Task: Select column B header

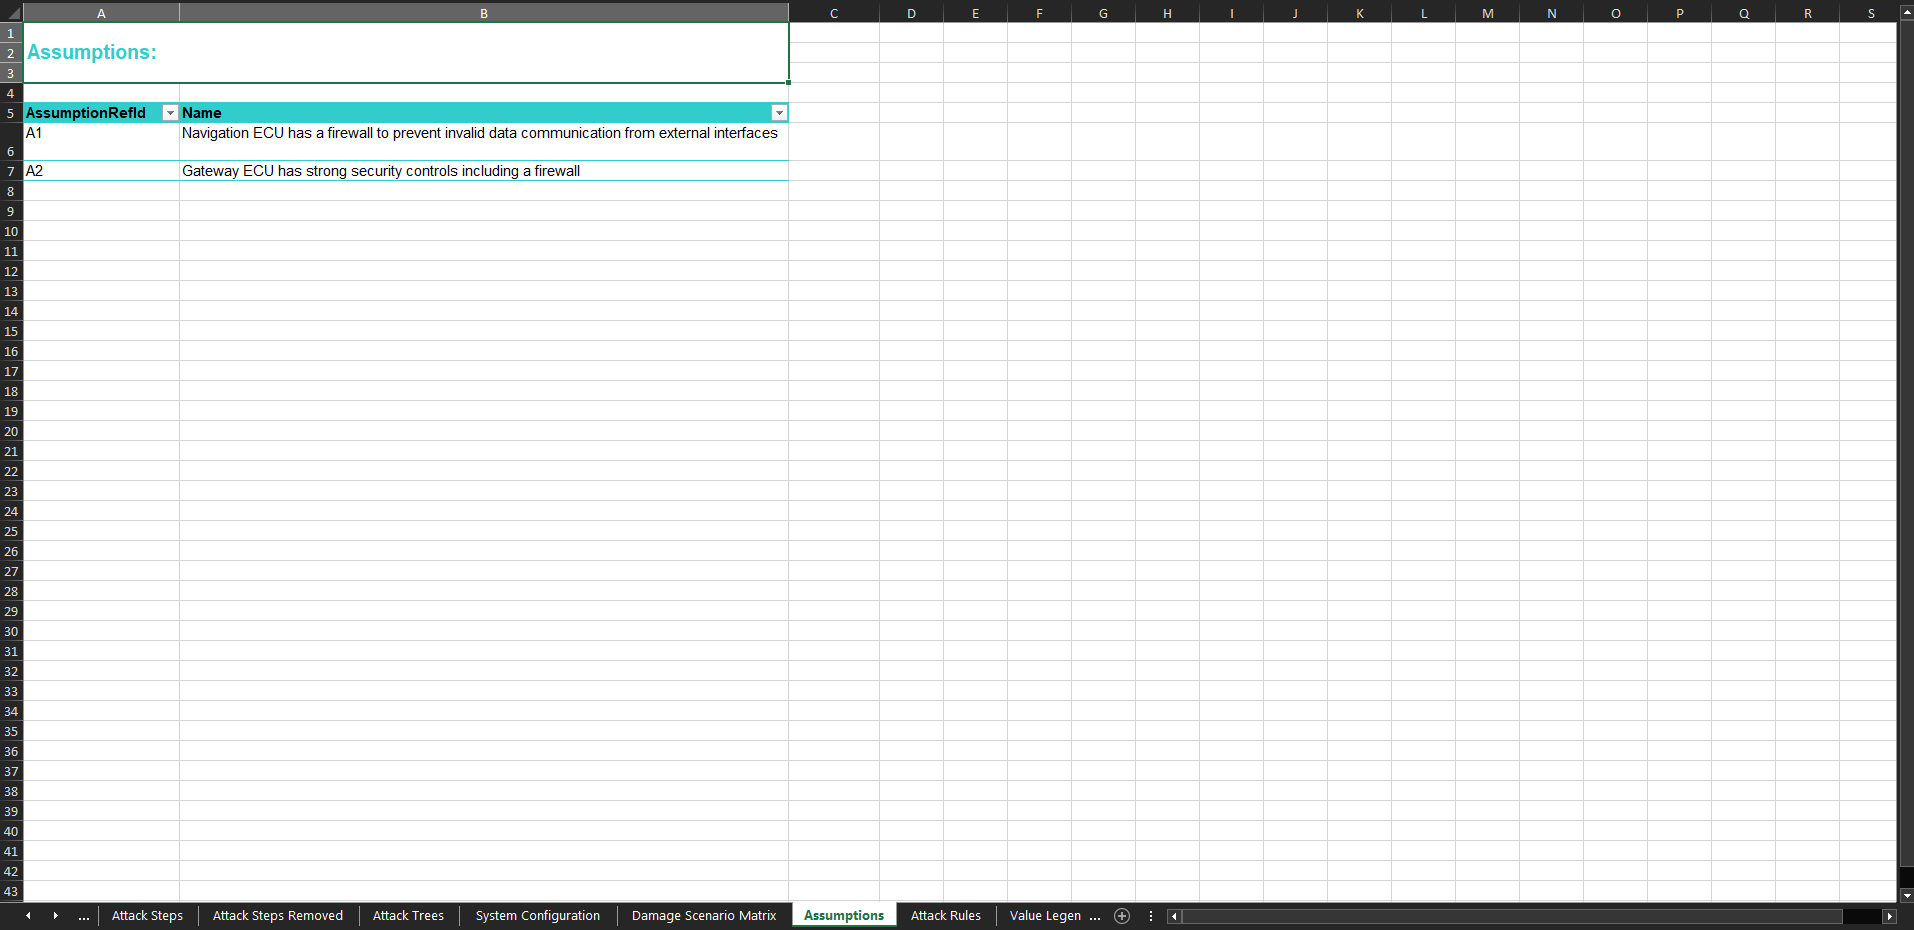Action: click(x=484, y=13)
